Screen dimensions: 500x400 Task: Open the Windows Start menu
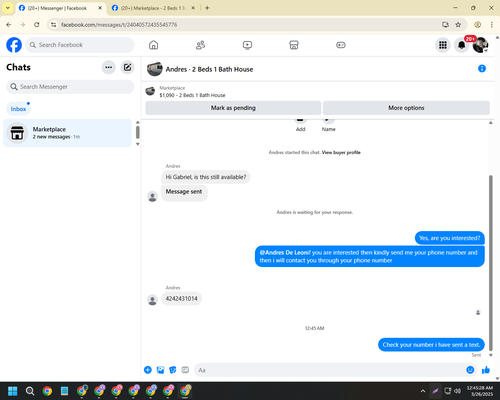click(x=13, y=391)
